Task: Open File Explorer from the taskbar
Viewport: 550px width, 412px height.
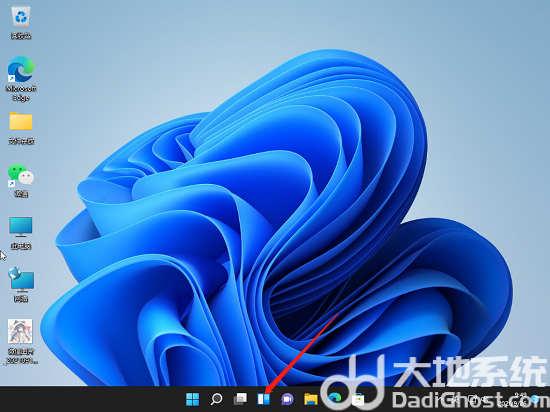Action: pos(311,399)
